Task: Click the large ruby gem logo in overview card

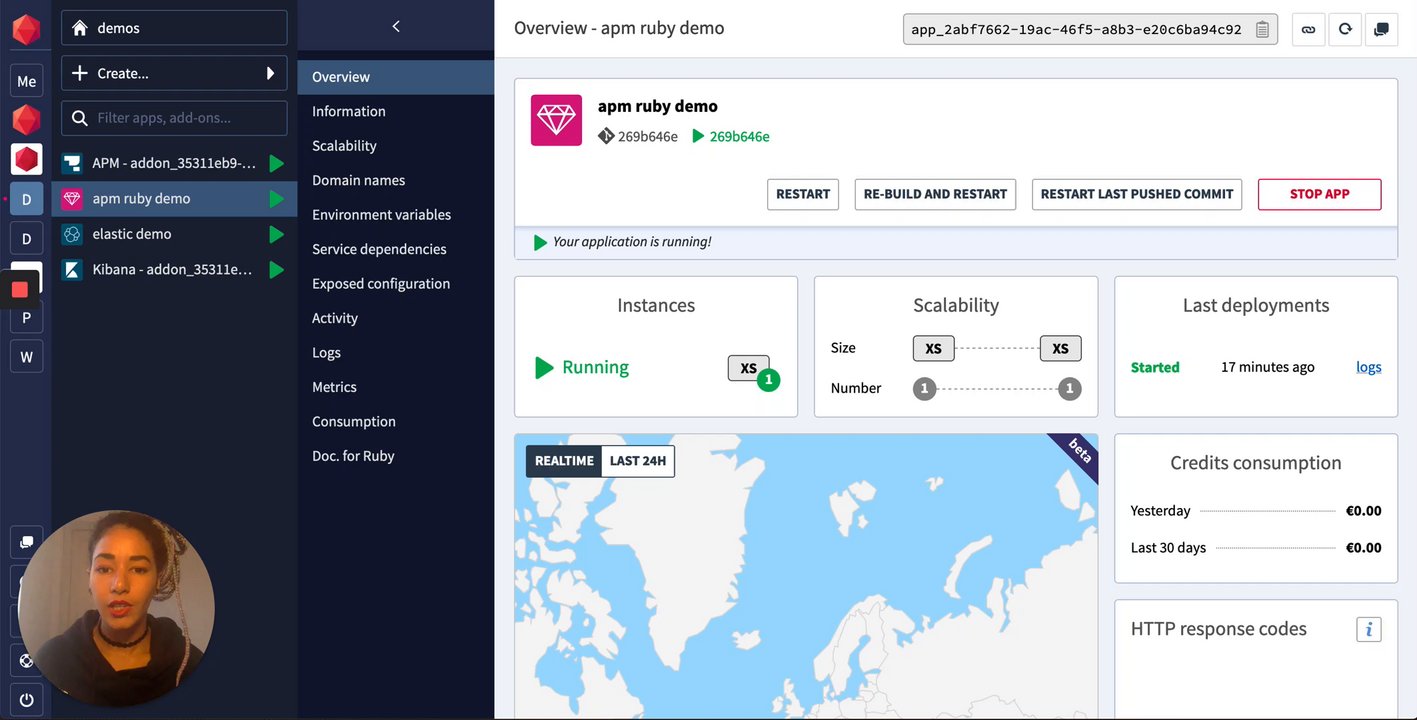Action: (x=556, y=120)
